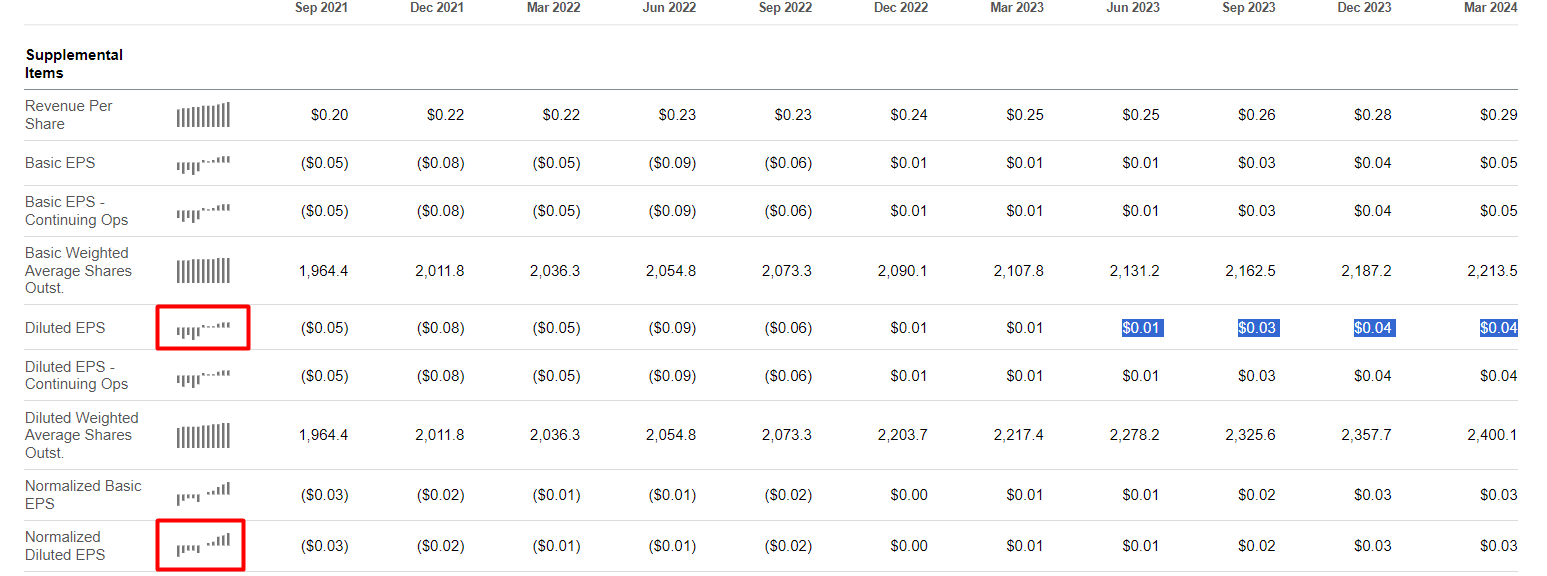Click the Basic EPS - Continuing Ops sparkline
The height and width of the screenshot is (576, 1547).
(203, 211)
